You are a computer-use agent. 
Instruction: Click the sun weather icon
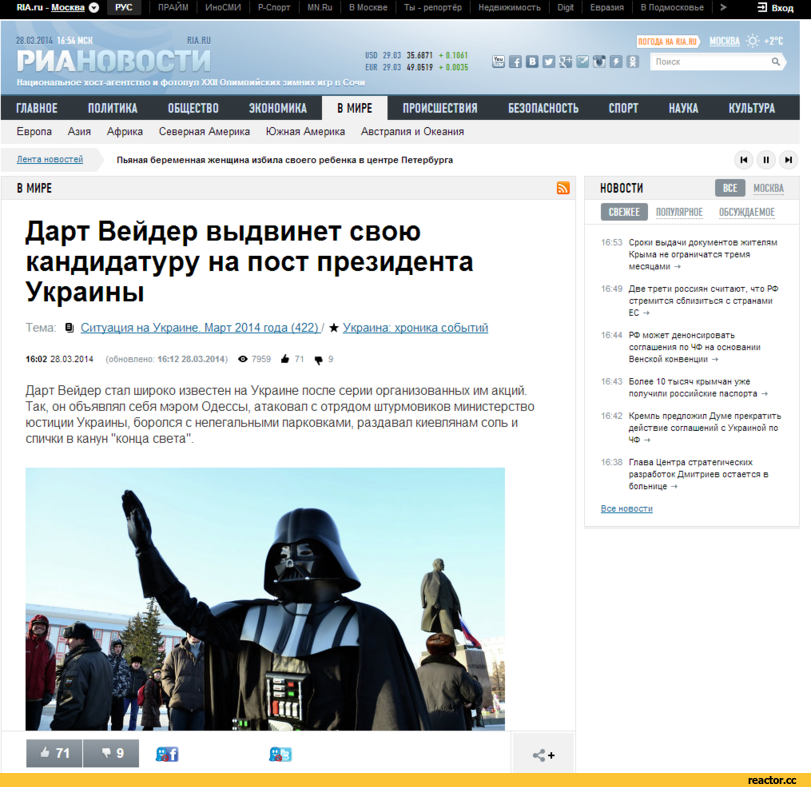pos(753,41)
